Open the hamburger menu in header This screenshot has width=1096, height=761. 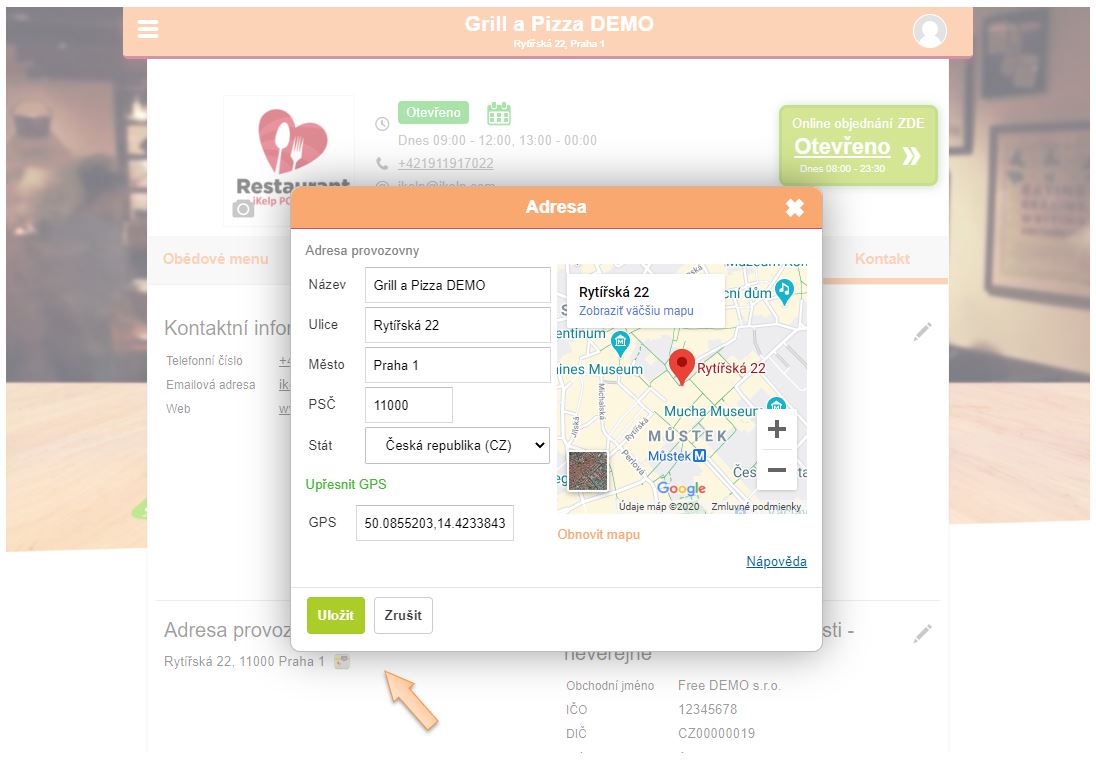pos(148,29)
